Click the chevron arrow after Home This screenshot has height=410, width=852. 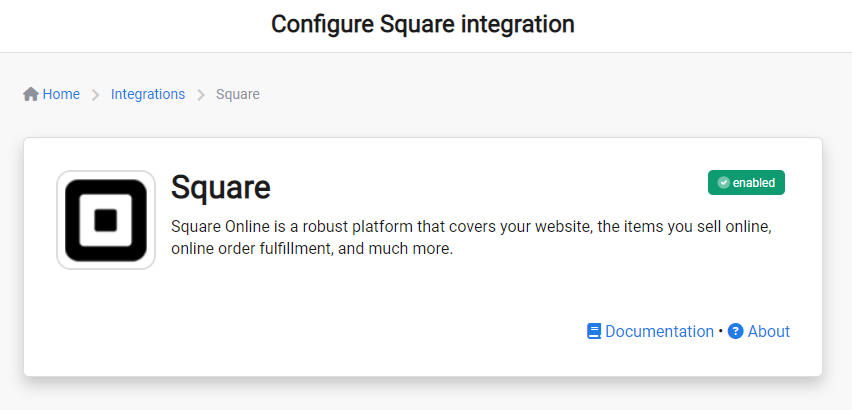pos(96,95)
